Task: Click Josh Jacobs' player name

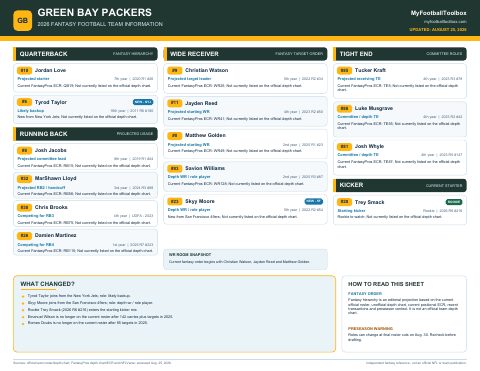Action: [51, 150]
